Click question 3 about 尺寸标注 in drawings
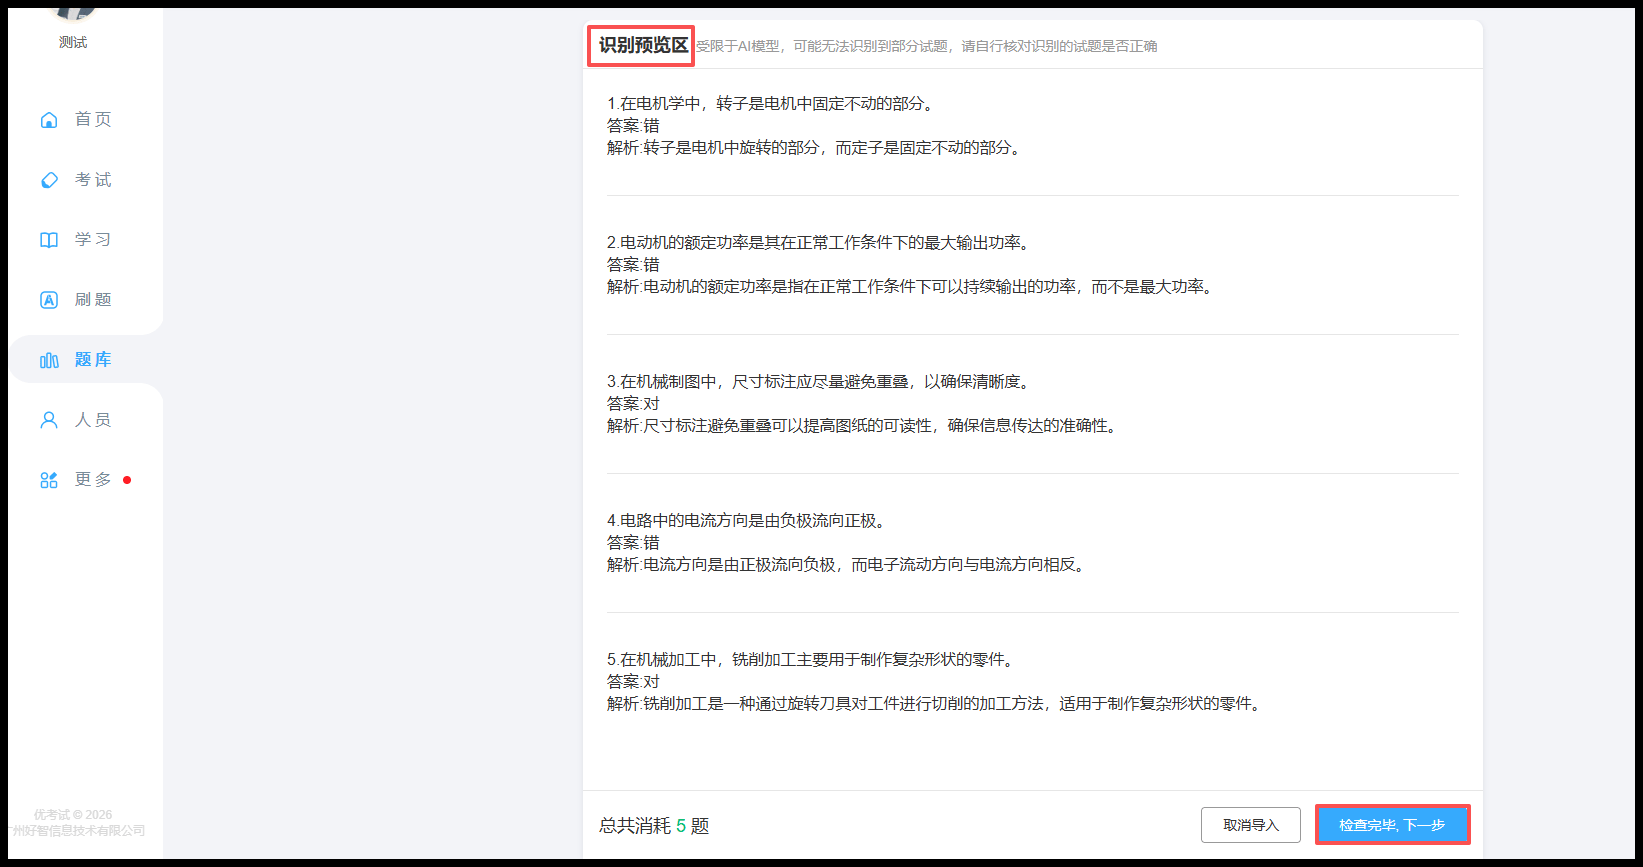Screen dimensions: 1643x867 coord(820,382)
